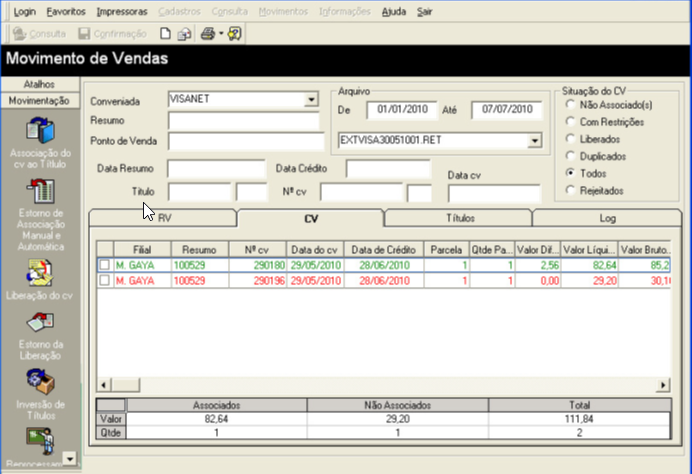Click the printer icon
Screen dimensions: 692x474
[208, 34]
